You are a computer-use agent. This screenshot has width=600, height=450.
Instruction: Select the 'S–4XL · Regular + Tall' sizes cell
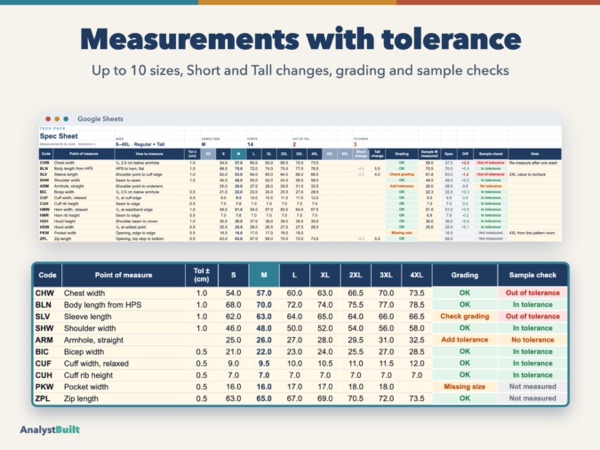pyautogui.click(x=140, y=144)
